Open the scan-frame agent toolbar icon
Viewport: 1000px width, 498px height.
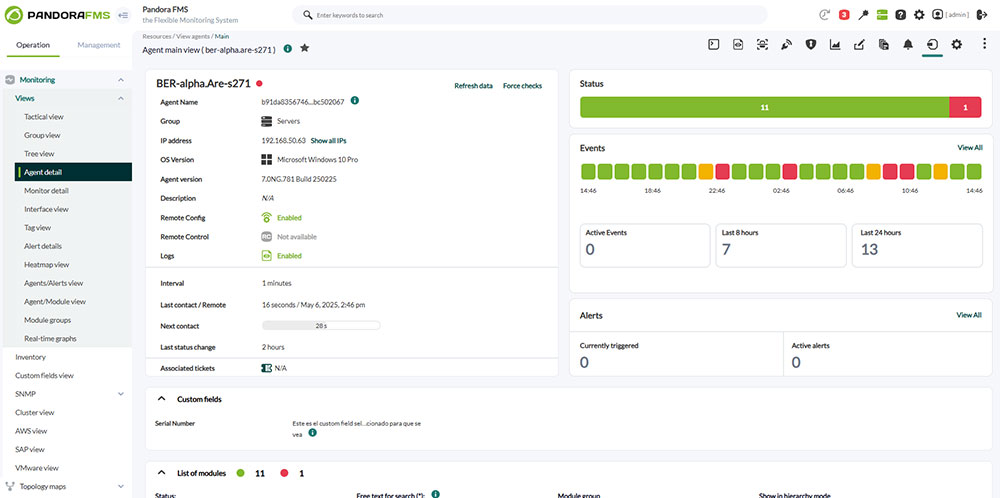click(x=762, y=45)
